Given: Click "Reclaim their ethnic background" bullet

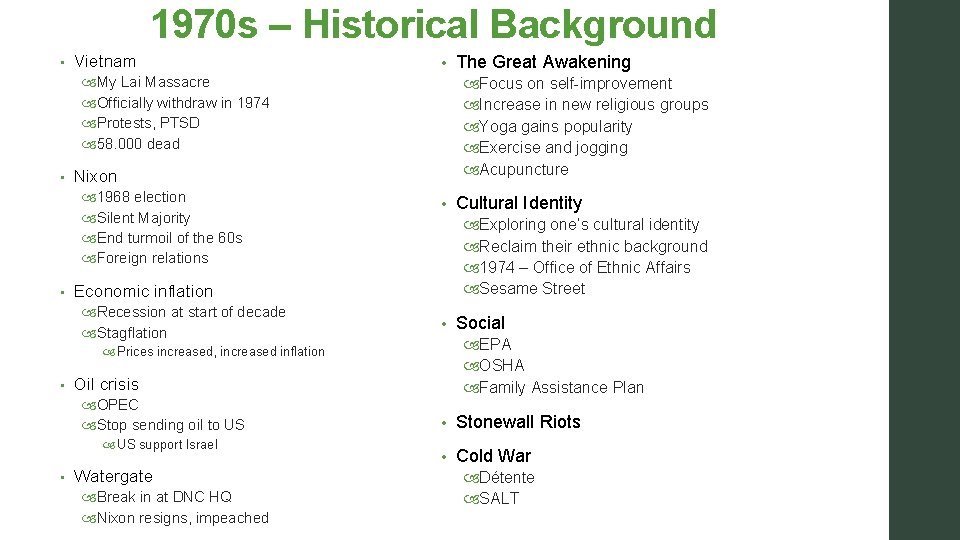Looking at the screenshot, I should pyautogui.click(x=593, y=247).
